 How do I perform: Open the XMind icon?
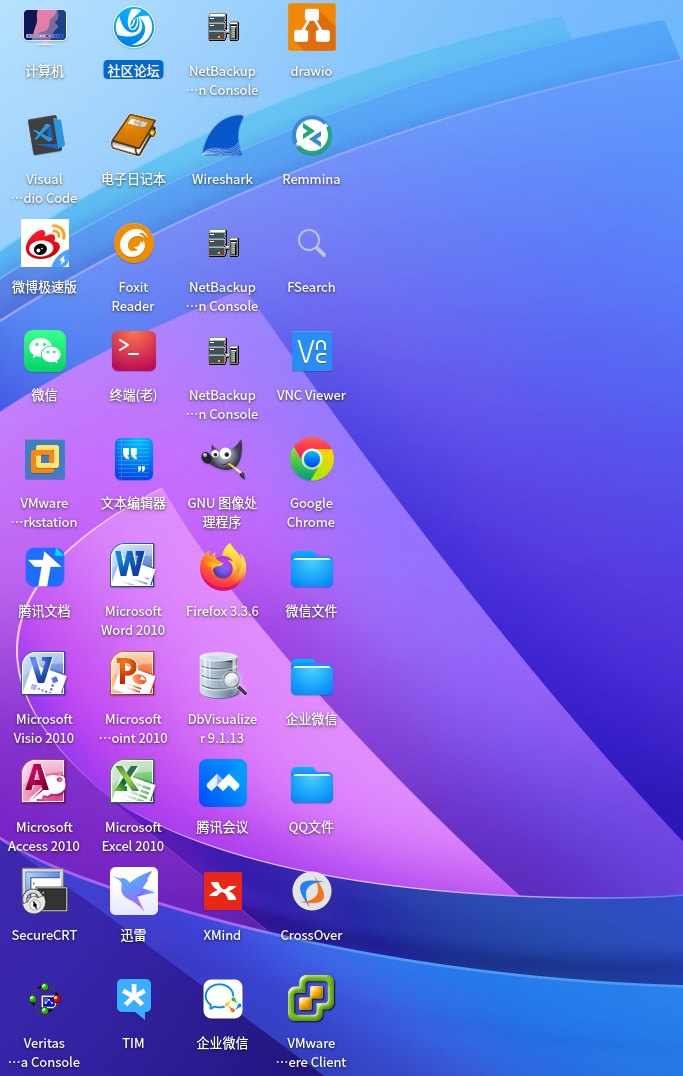tap(222, 891)
